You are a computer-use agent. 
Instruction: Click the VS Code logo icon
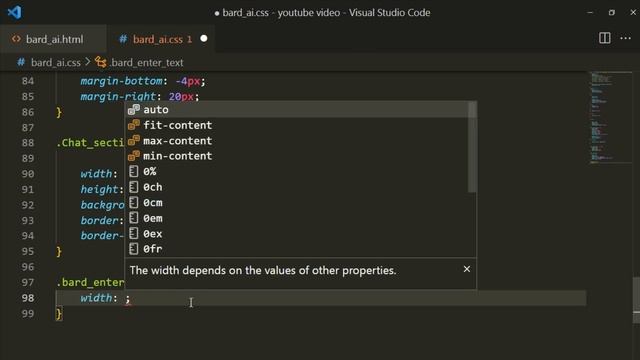coord(15,12)
